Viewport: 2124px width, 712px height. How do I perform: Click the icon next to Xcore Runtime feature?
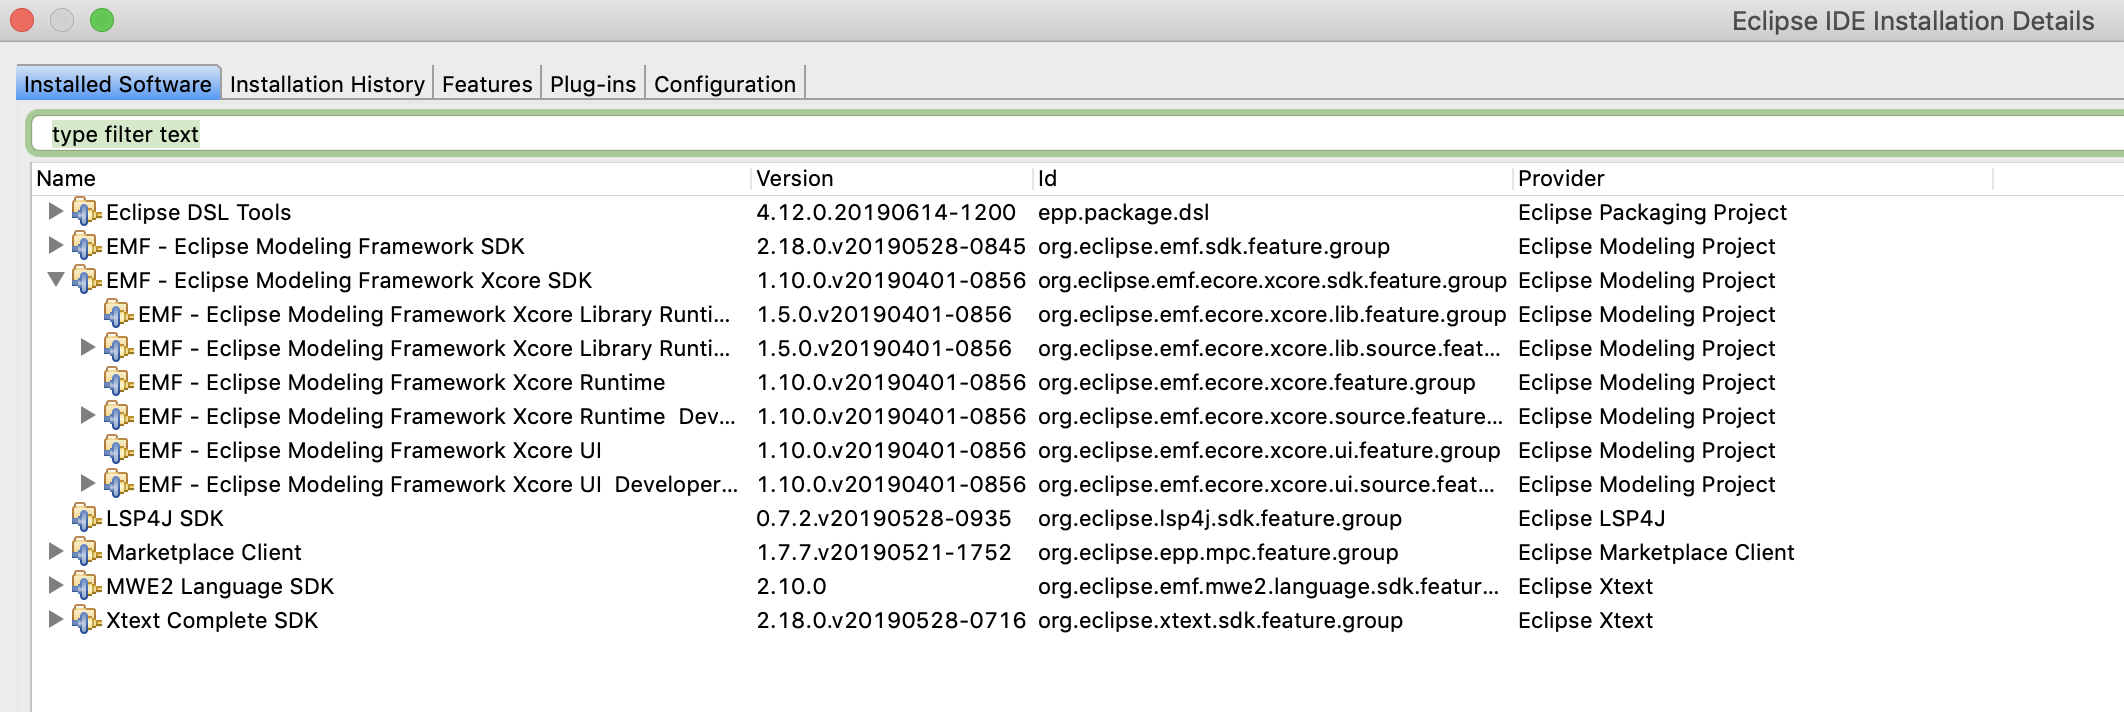(119, 382)
